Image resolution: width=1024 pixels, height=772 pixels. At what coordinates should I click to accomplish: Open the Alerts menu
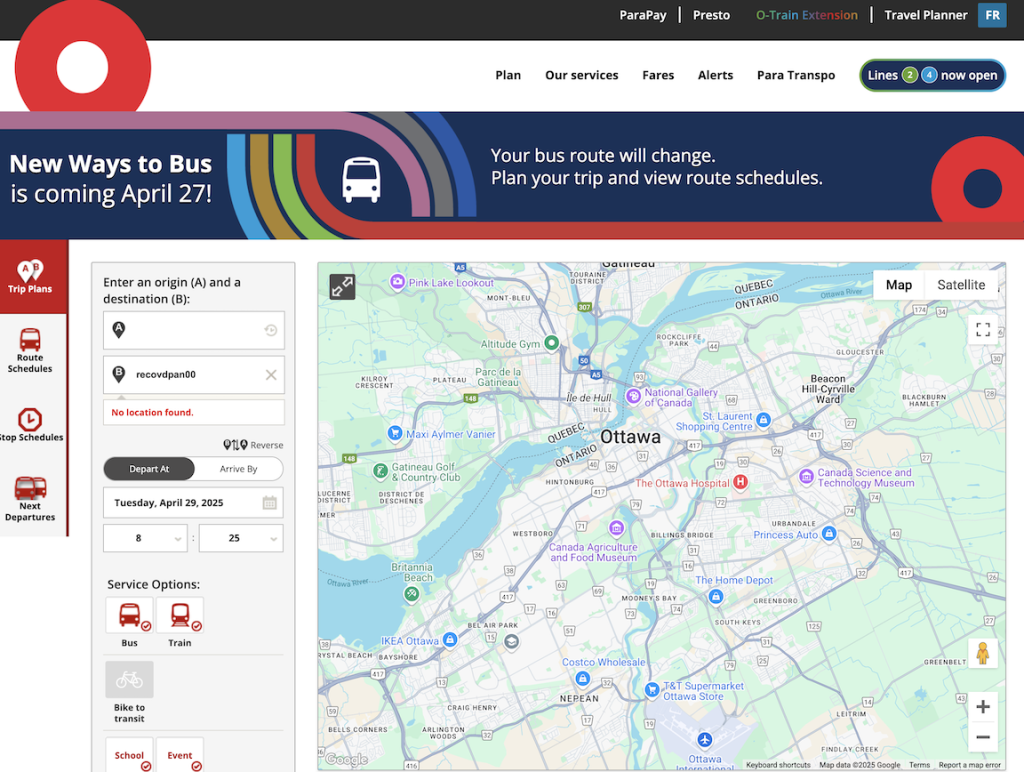pyautogui.click(x=715, y=75)
